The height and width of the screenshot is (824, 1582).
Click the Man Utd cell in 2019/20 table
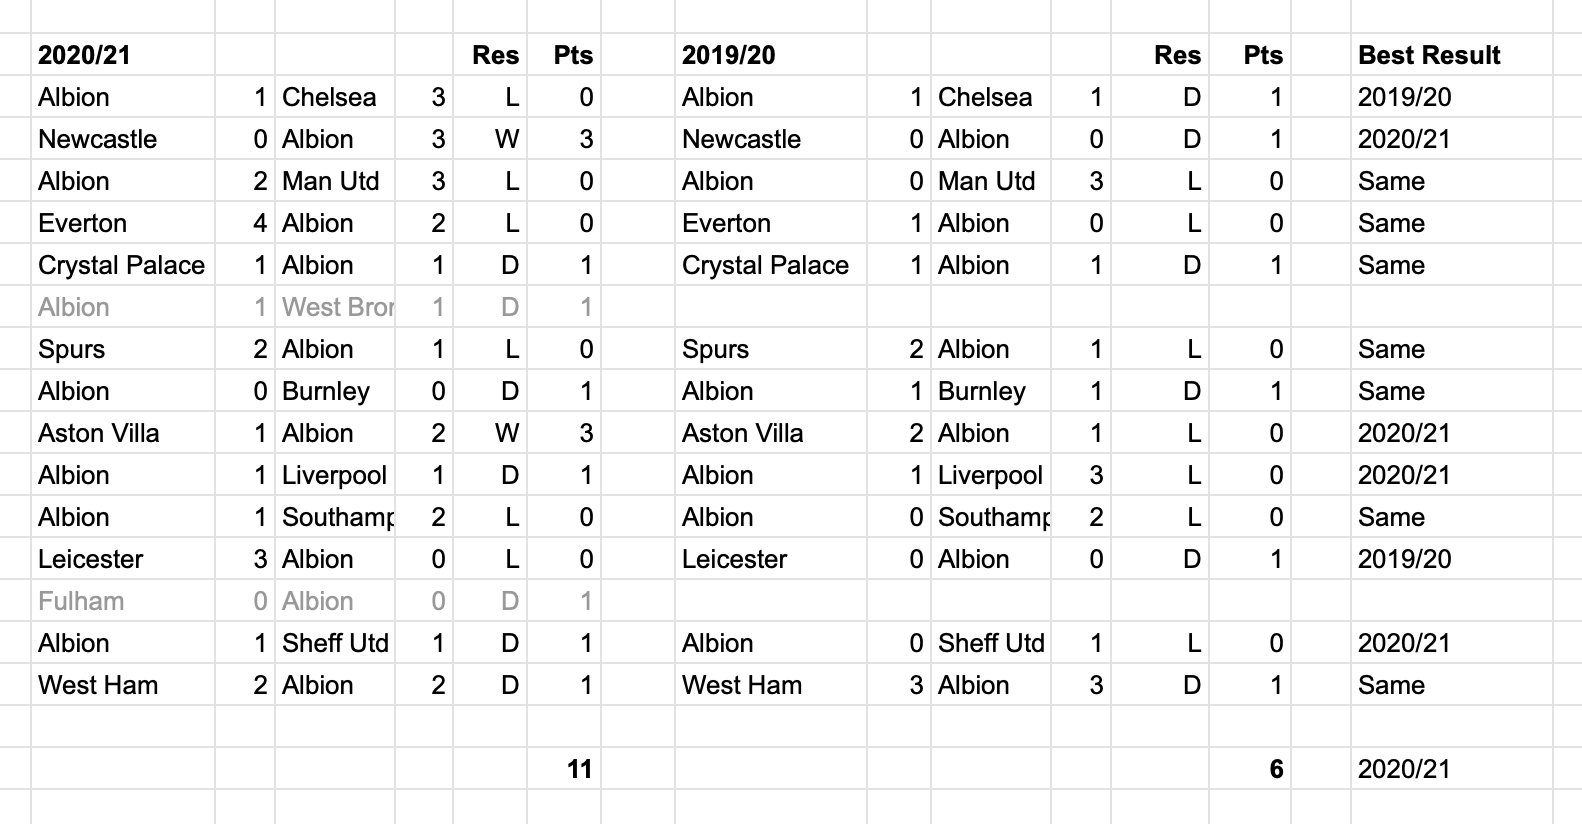coord(991,181)
